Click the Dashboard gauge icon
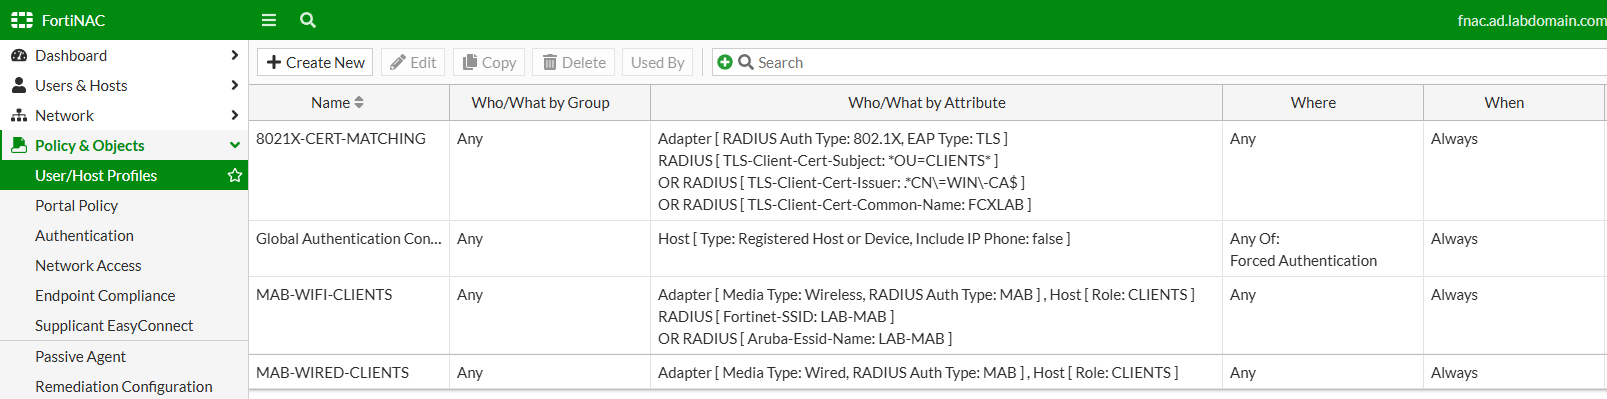This screenshot has width=1607, height=399. tap(19, 56)
